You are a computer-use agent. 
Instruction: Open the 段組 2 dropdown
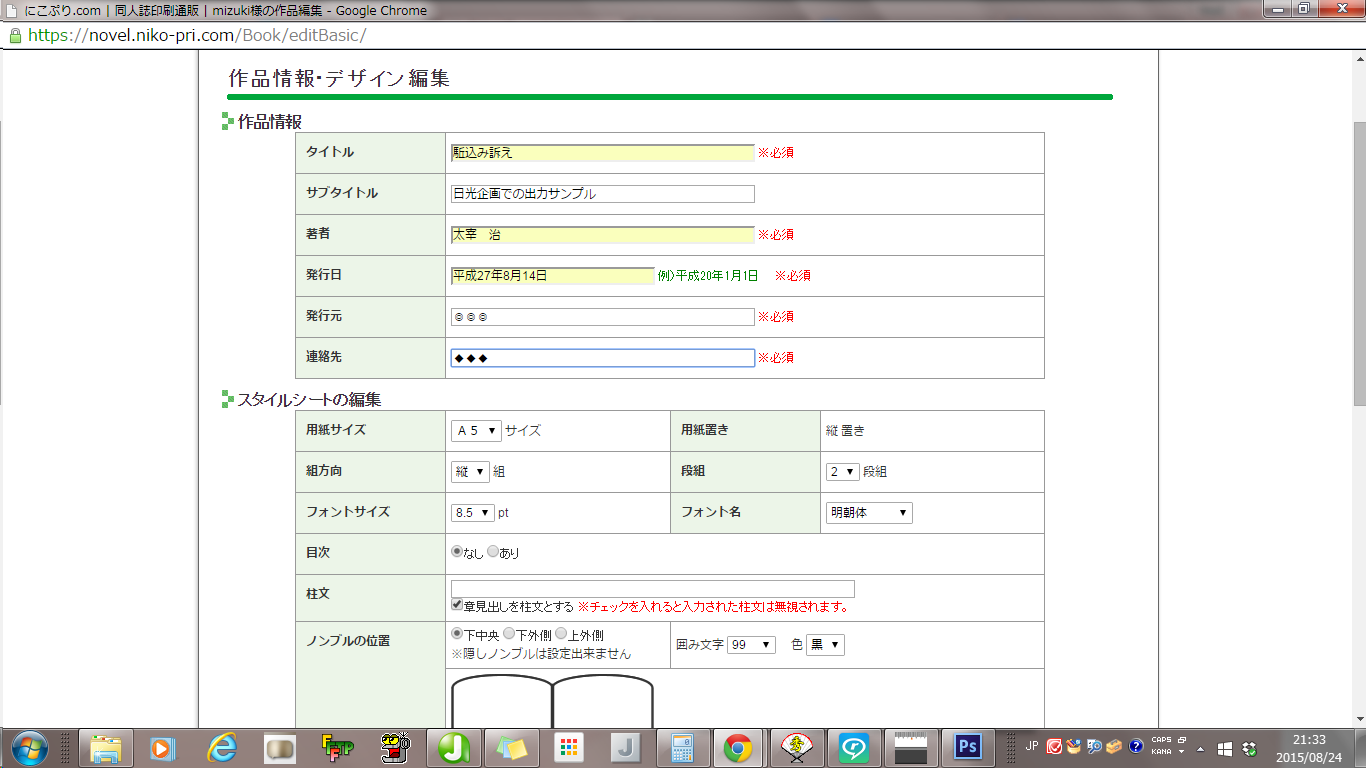[843, 471]
